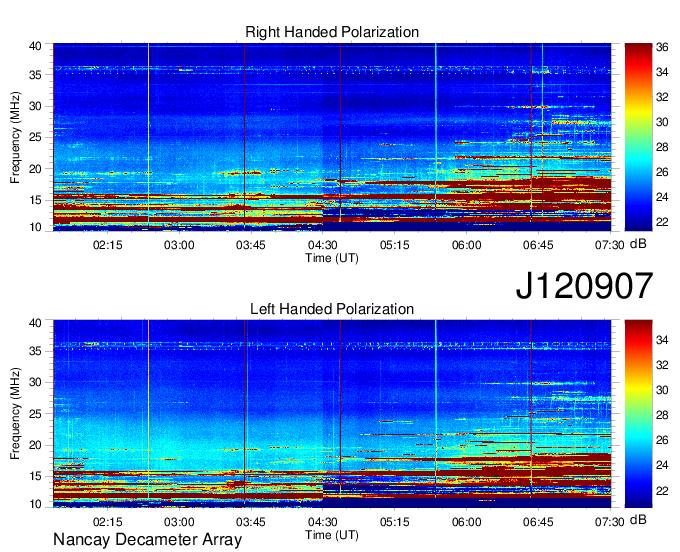Click the "Left Handed Polarization" plot title
This screenshot has height=552, width=680.
[332, 309]
